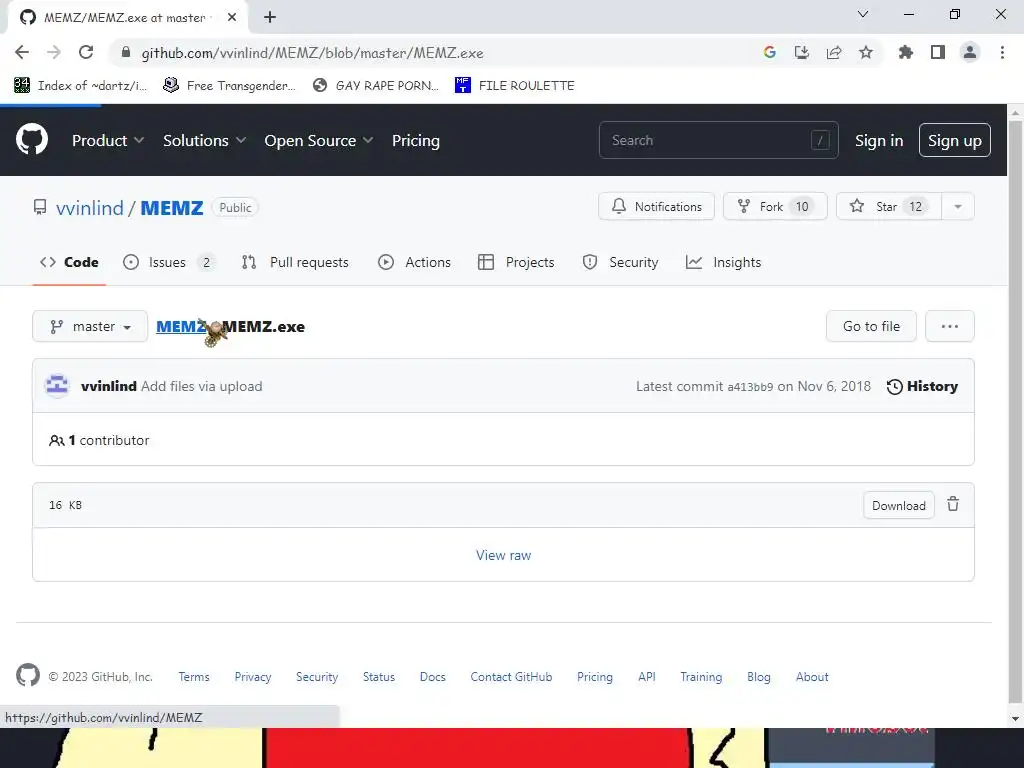Click Contact GitHub in the footer
The image size is (1024, 768).
pyautogui.click(x=511, y=677)
